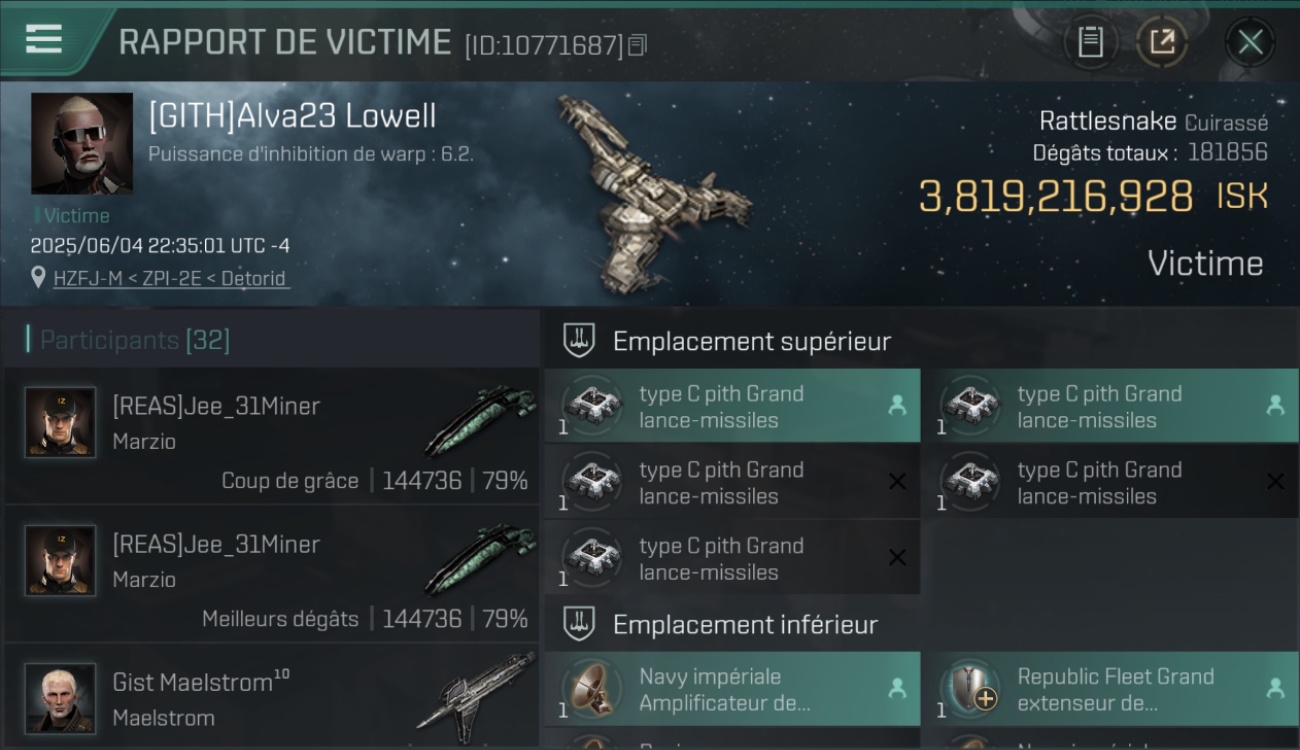This screenshot has height=750, width=1300.
Task: Click Alva23 Lowell's portrait
Action: [82, 143]
